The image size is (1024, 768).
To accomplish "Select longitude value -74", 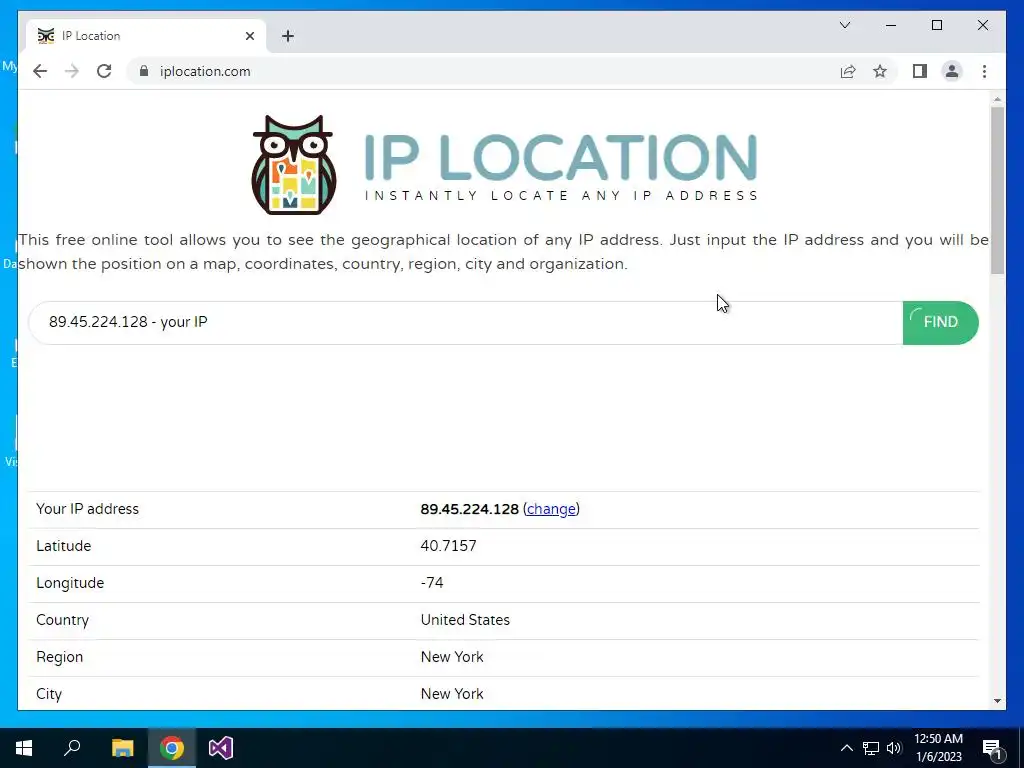I will click(x=432, y=583).
